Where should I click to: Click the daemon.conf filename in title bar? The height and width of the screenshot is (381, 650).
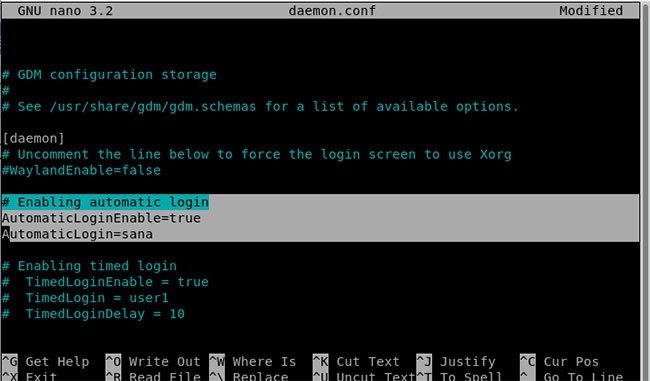[332, 10]
